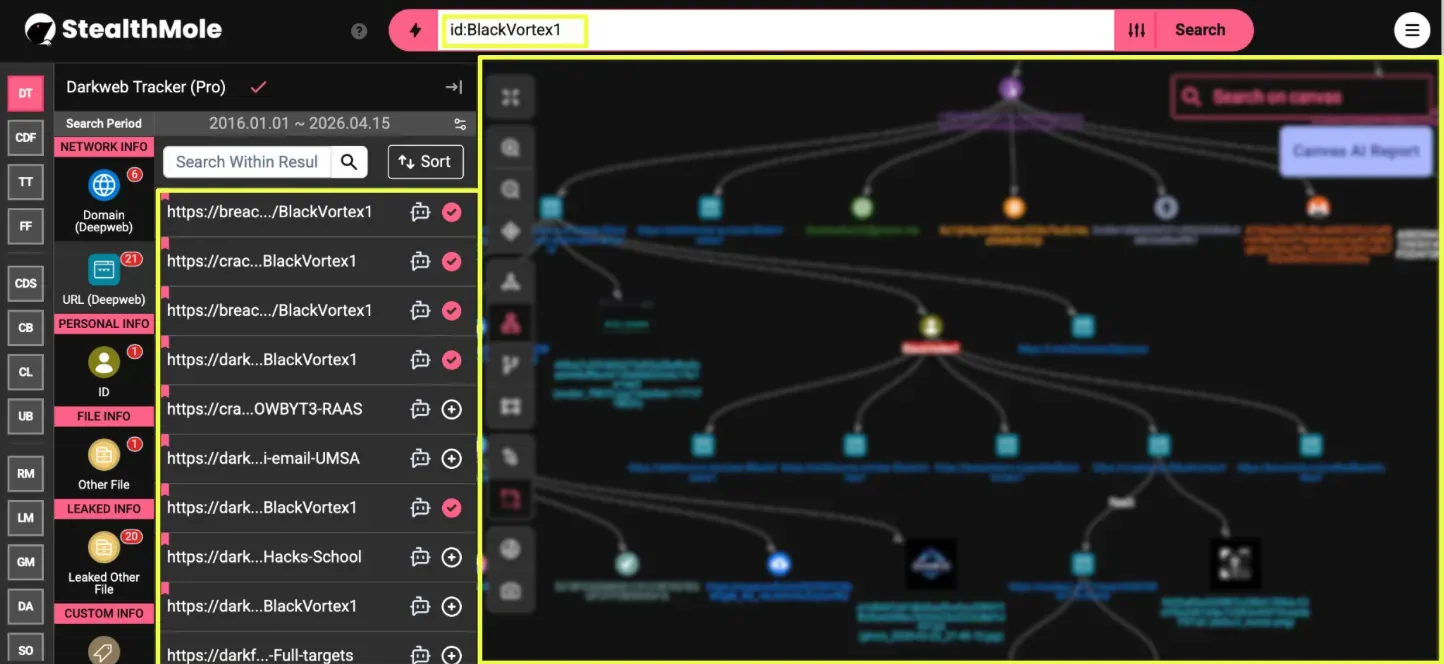
Task: Open AI bot icon for OWBYT3-RAAS result
Action: point(420,409)
